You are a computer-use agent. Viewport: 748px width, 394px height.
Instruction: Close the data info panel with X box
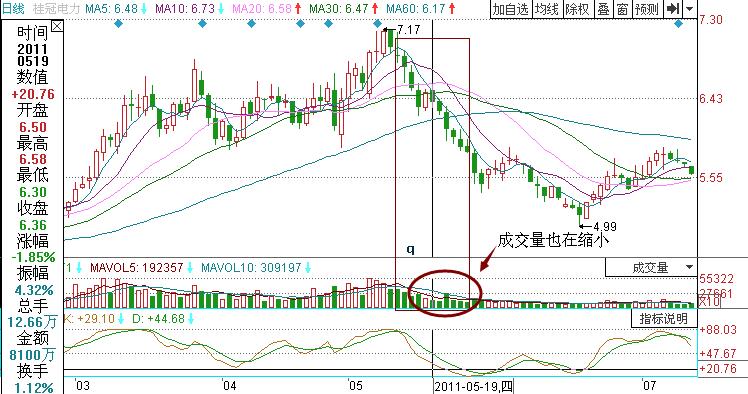coord(57,27)
